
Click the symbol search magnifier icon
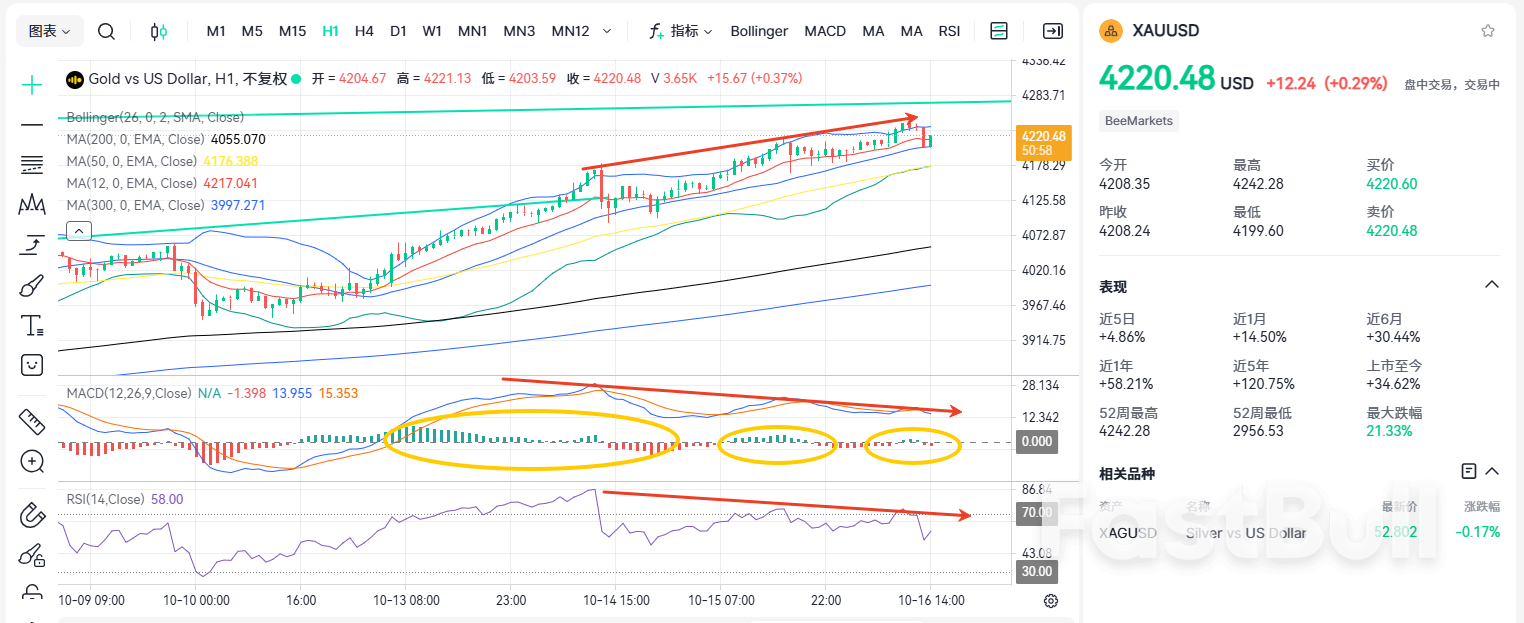pos(106,31)
